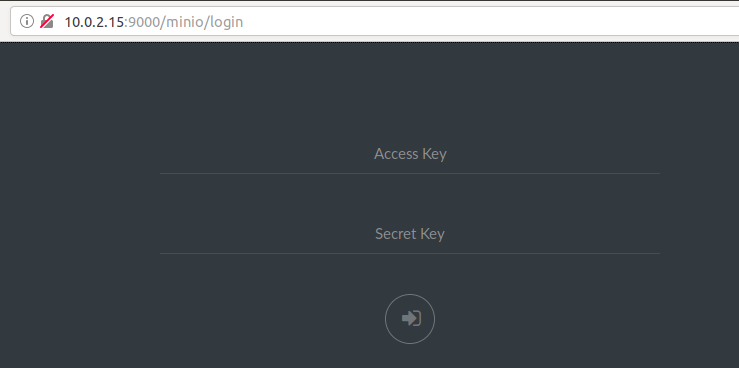The height and width of the screenshot is (368, 739).
Task: Click the browser address bar URL
Action: coord(154,22)
